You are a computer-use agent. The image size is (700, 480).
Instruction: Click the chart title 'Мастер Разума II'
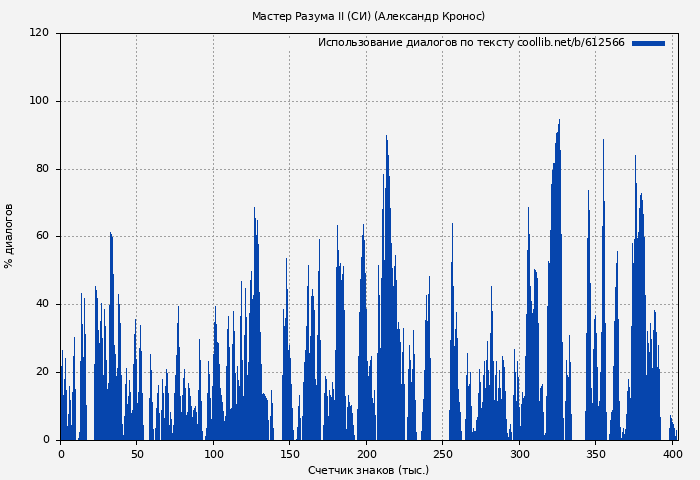368,16
